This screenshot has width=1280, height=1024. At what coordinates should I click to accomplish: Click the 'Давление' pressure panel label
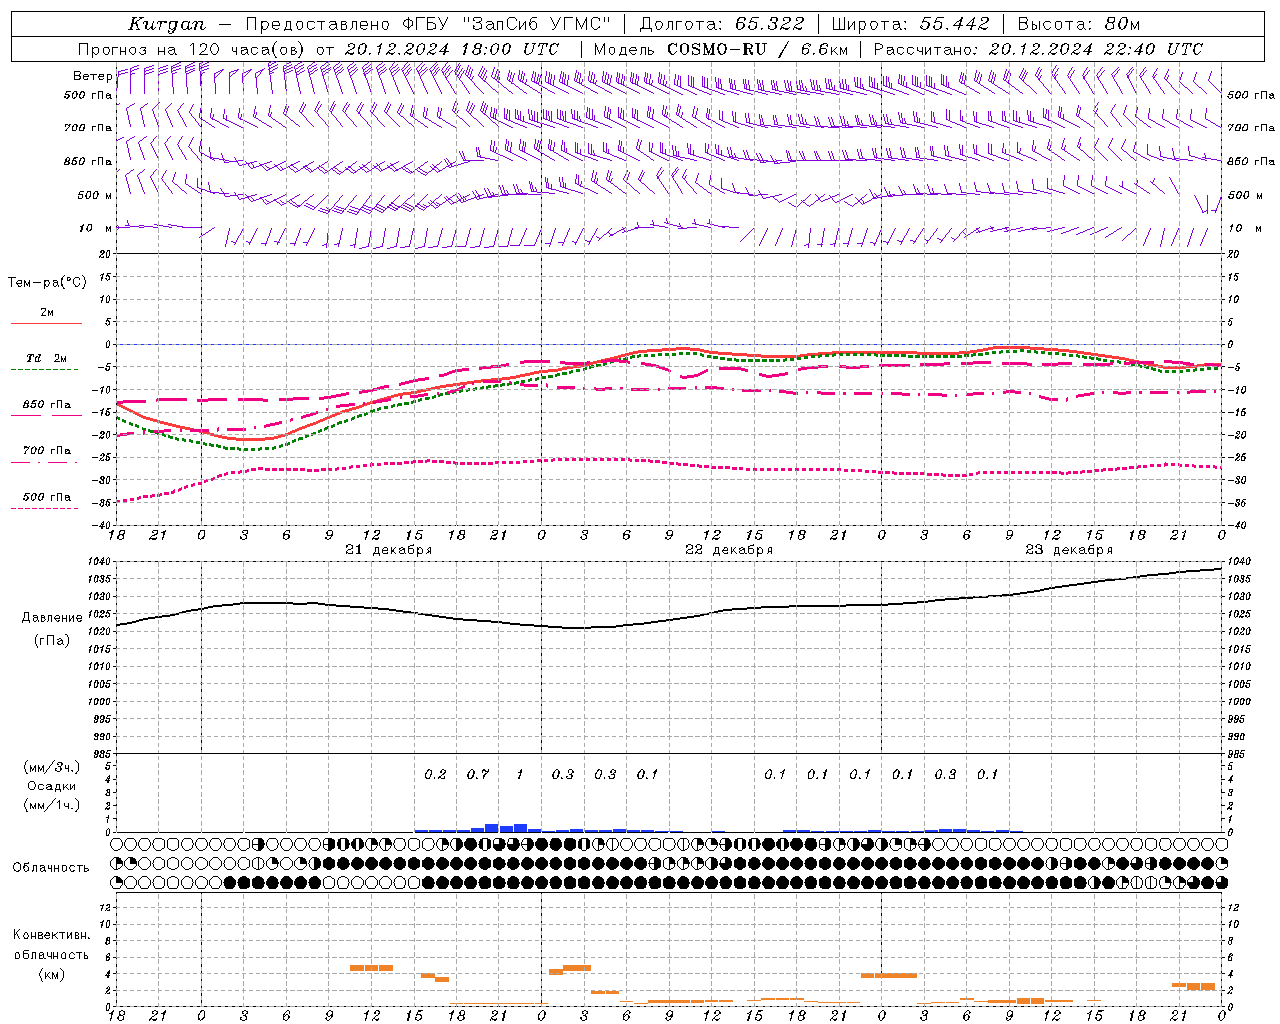click(x=52, y=618)
